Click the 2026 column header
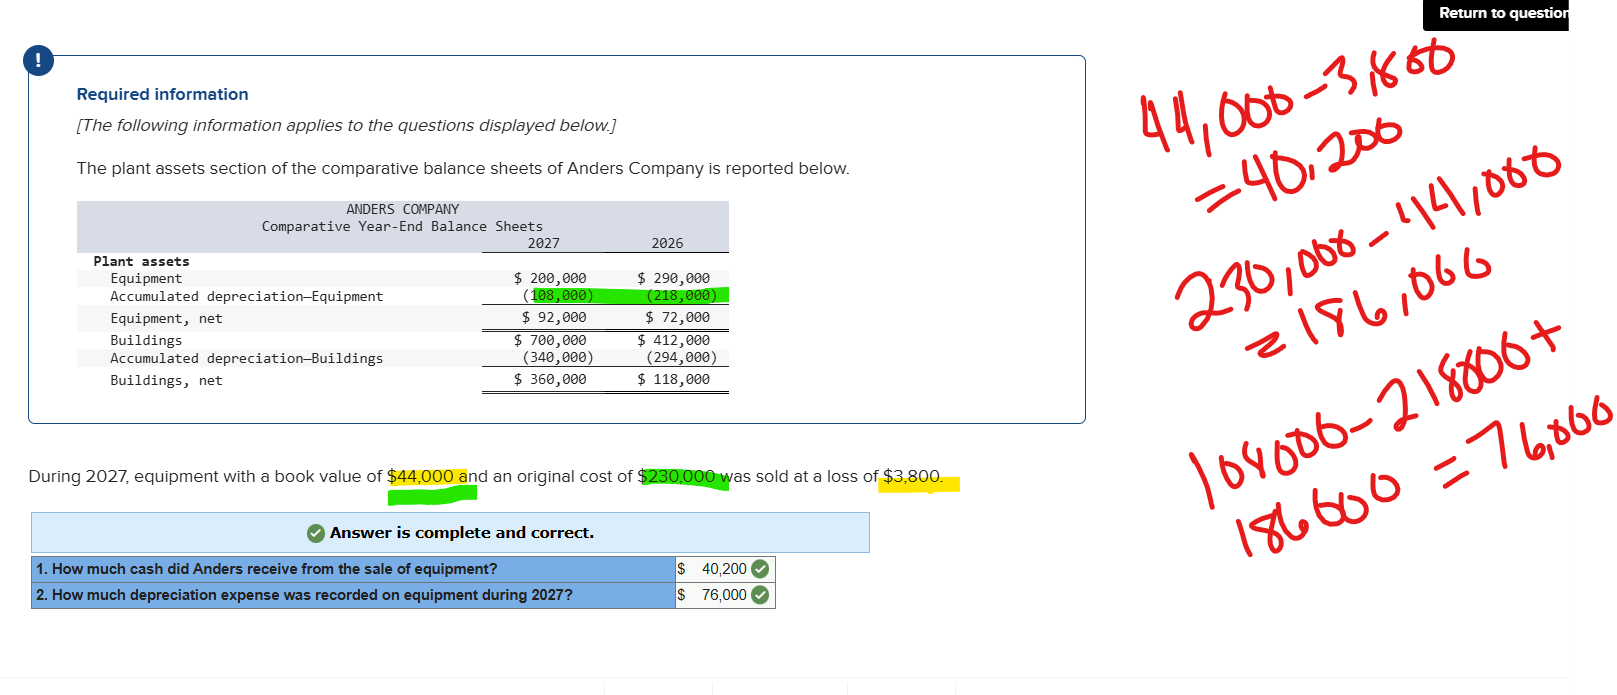 (667, 243)
